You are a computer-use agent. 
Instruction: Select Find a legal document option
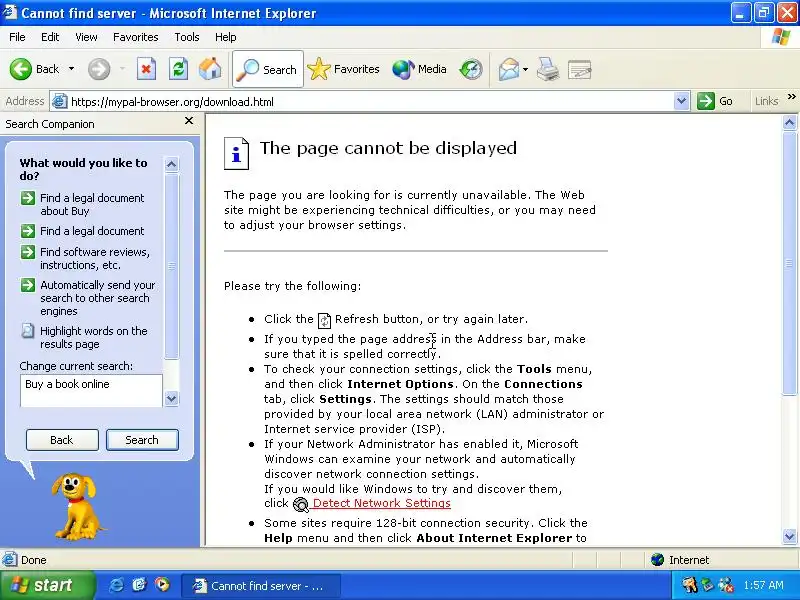92,231
